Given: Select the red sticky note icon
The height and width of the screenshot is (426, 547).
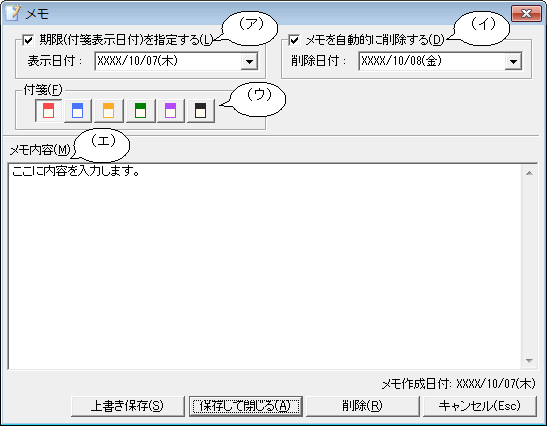Looking at the screenshot, I should [48, 111].
